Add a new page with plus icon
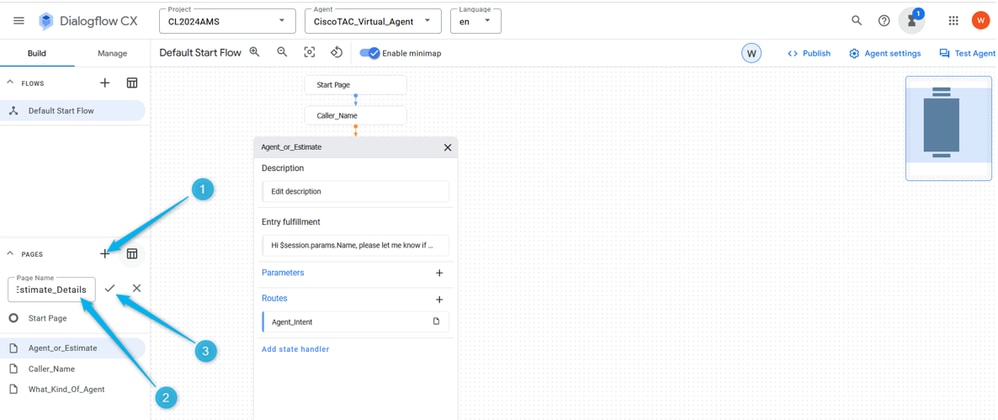This screenshot has height=420, width=998. tap(105, 253)
